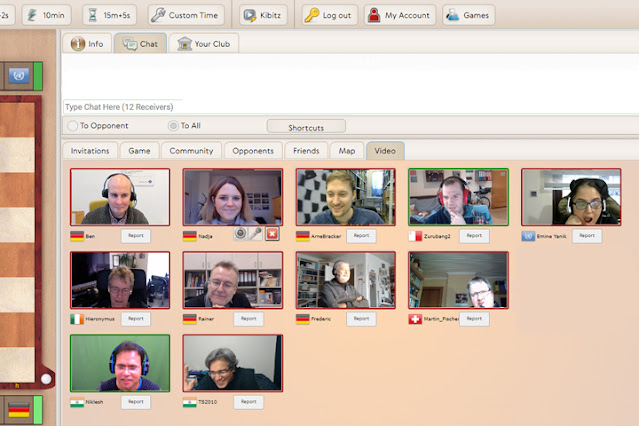This screenshot has height=426, width=639.
Task: Report user Martin_Fischer
Action: click(x=474, y=319)
